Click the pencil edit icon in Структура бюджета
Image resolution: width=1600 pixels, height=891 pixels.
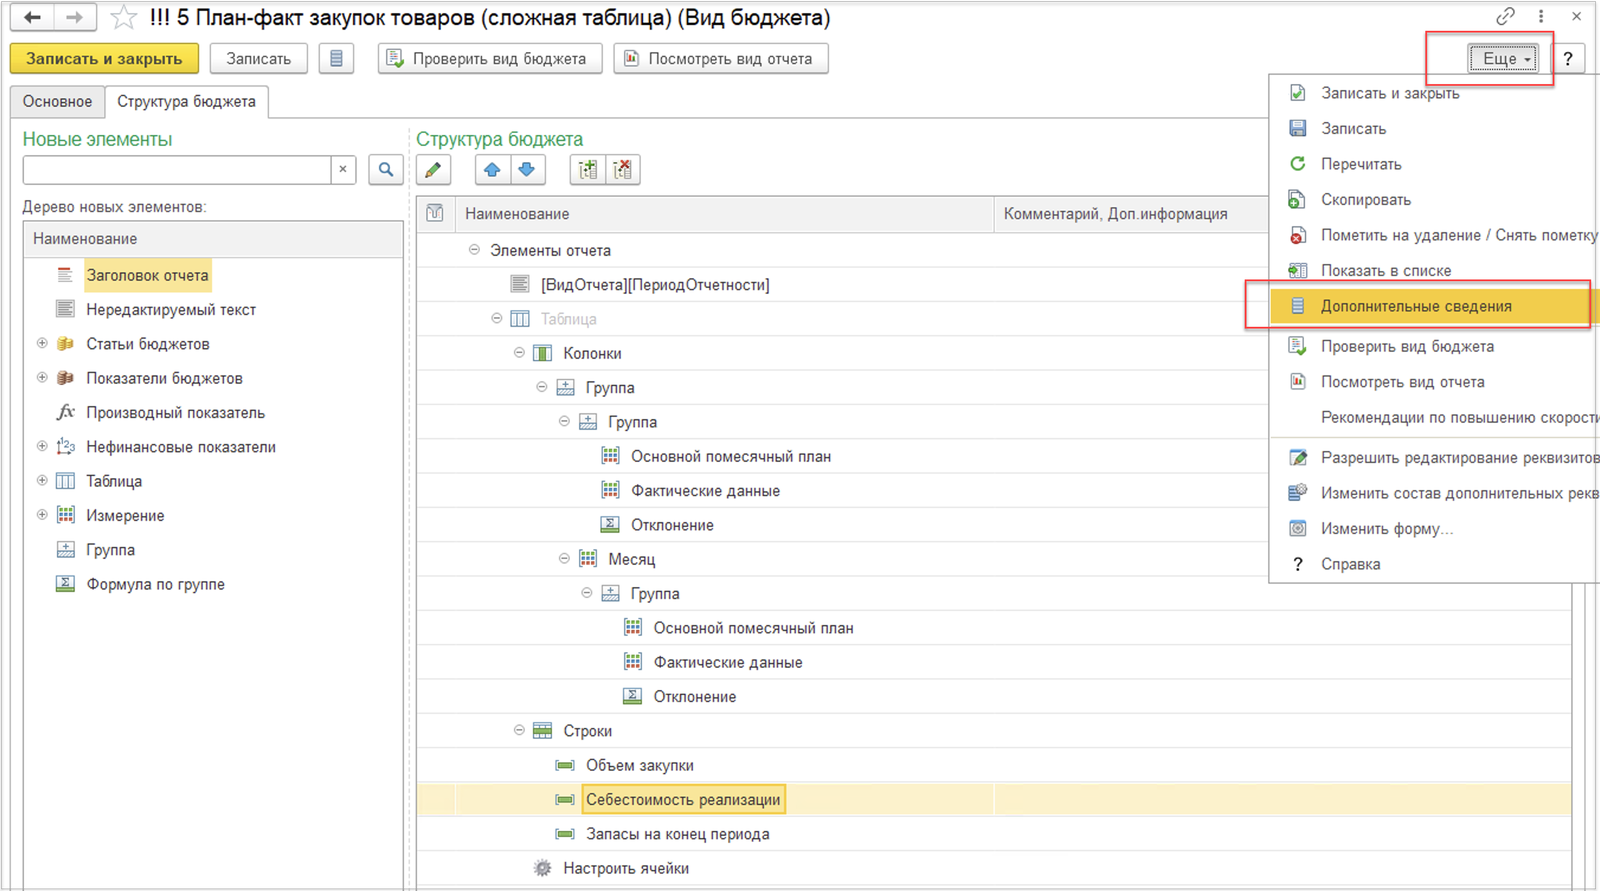pos(433,170)
